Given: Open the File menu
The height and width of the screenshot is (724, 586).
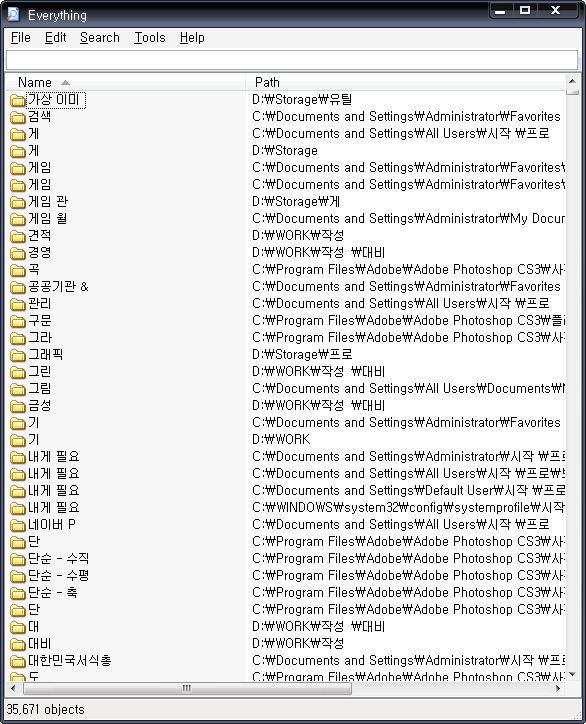Looking at the screenshot, I should pos(21,37).
